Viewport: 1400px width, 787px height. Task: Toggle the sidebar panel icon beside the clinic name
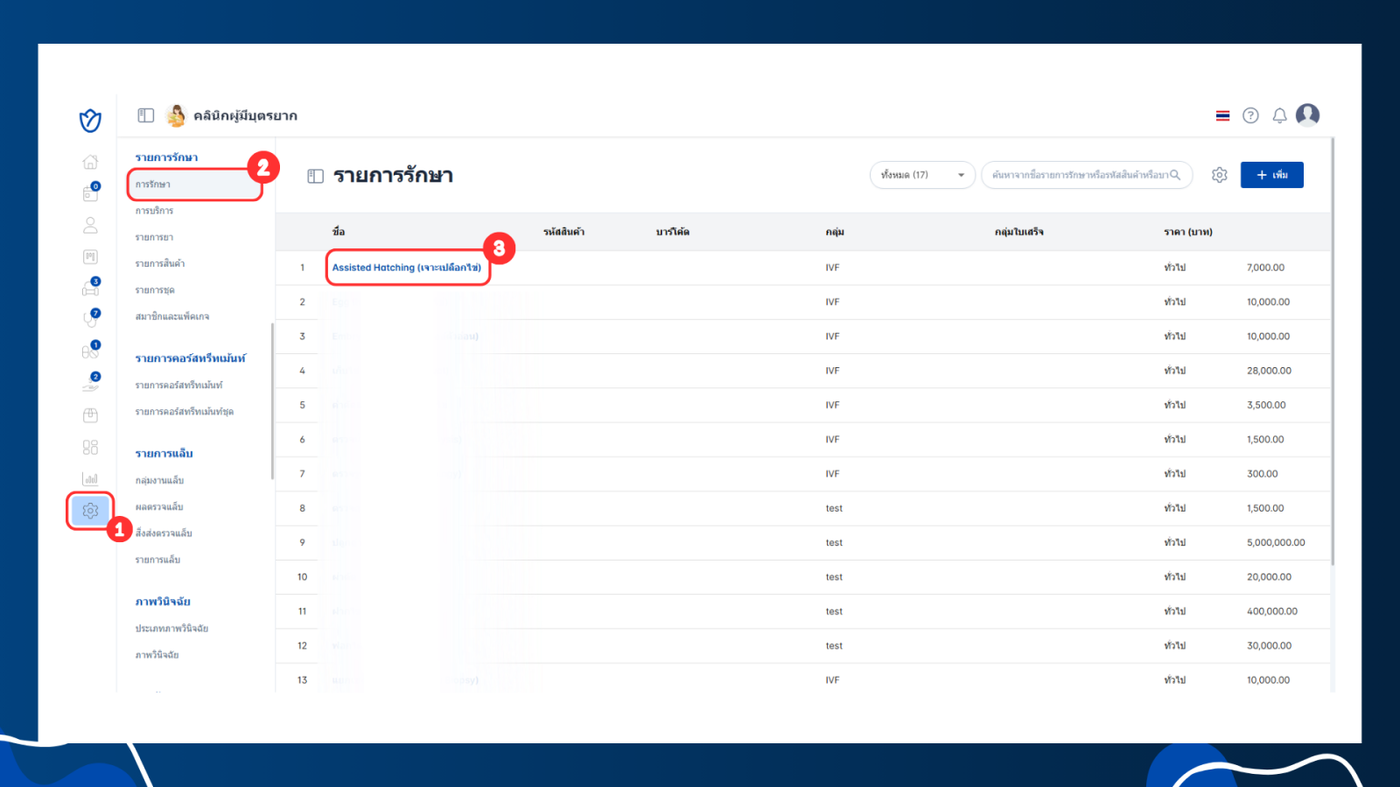(146, 116)
